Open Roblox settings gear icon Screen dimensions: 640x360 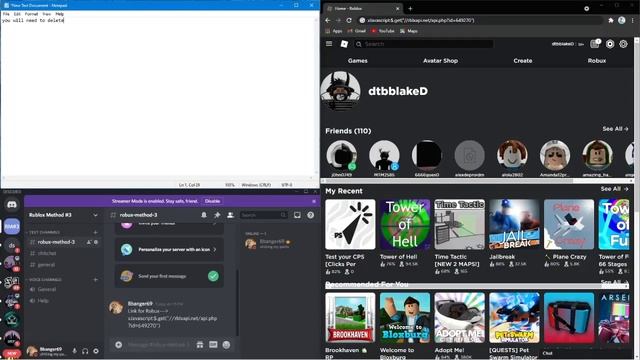coord(623,44)
